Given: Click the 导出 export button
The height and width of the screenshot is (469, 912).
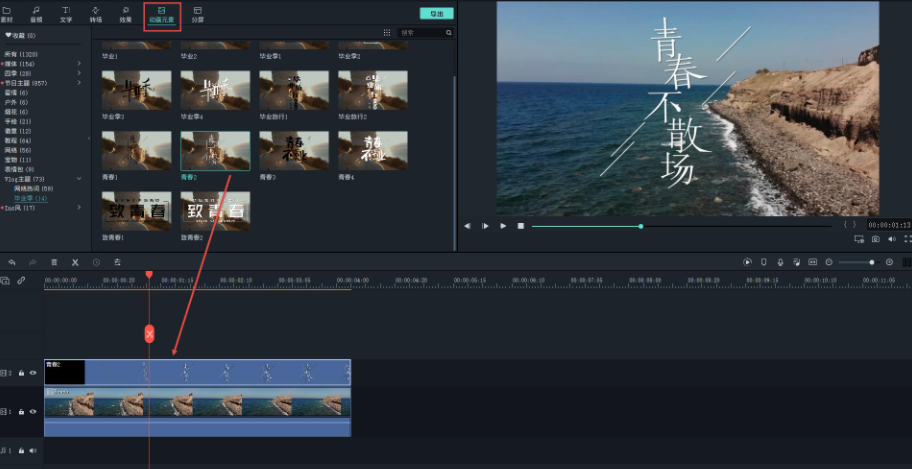Looking at the screenshot, I should [x=436, y=13].
